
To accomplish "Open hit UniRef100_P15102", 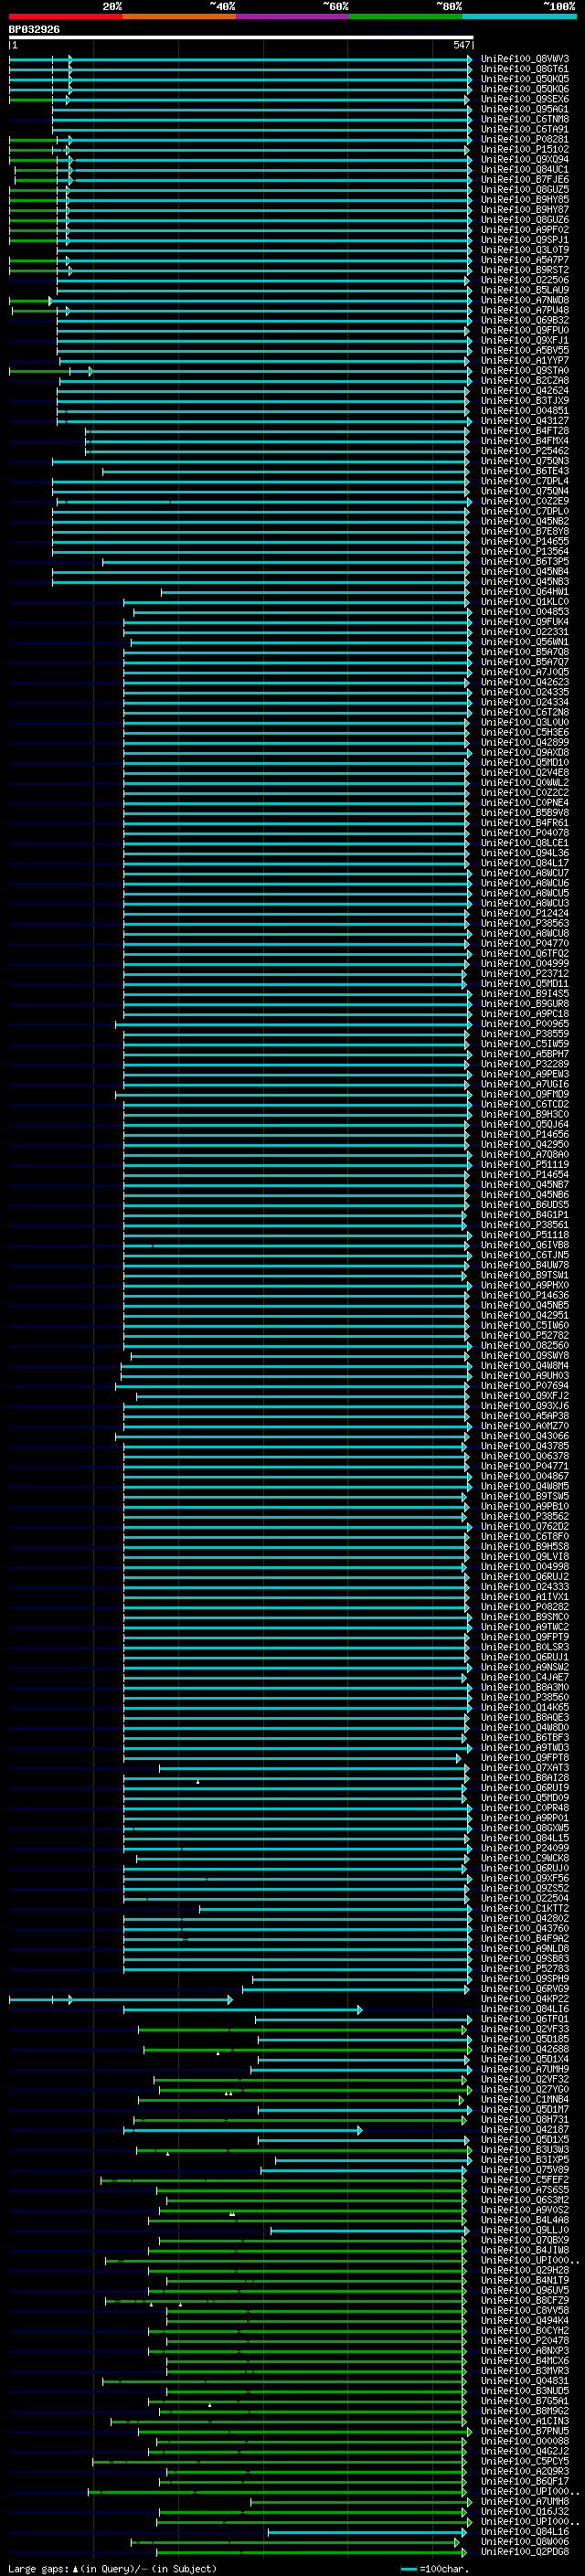I will point(524,150).
